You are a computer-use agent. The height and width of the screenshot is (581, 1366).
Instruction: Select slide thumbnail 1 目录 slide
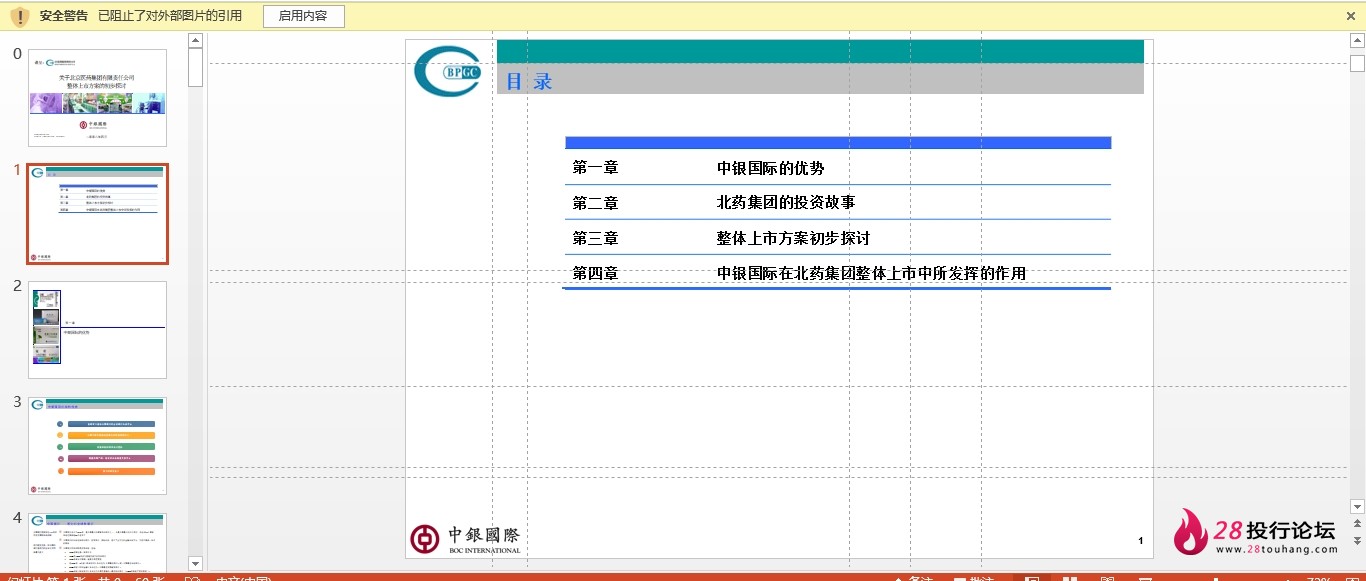[x=97, y=214]
